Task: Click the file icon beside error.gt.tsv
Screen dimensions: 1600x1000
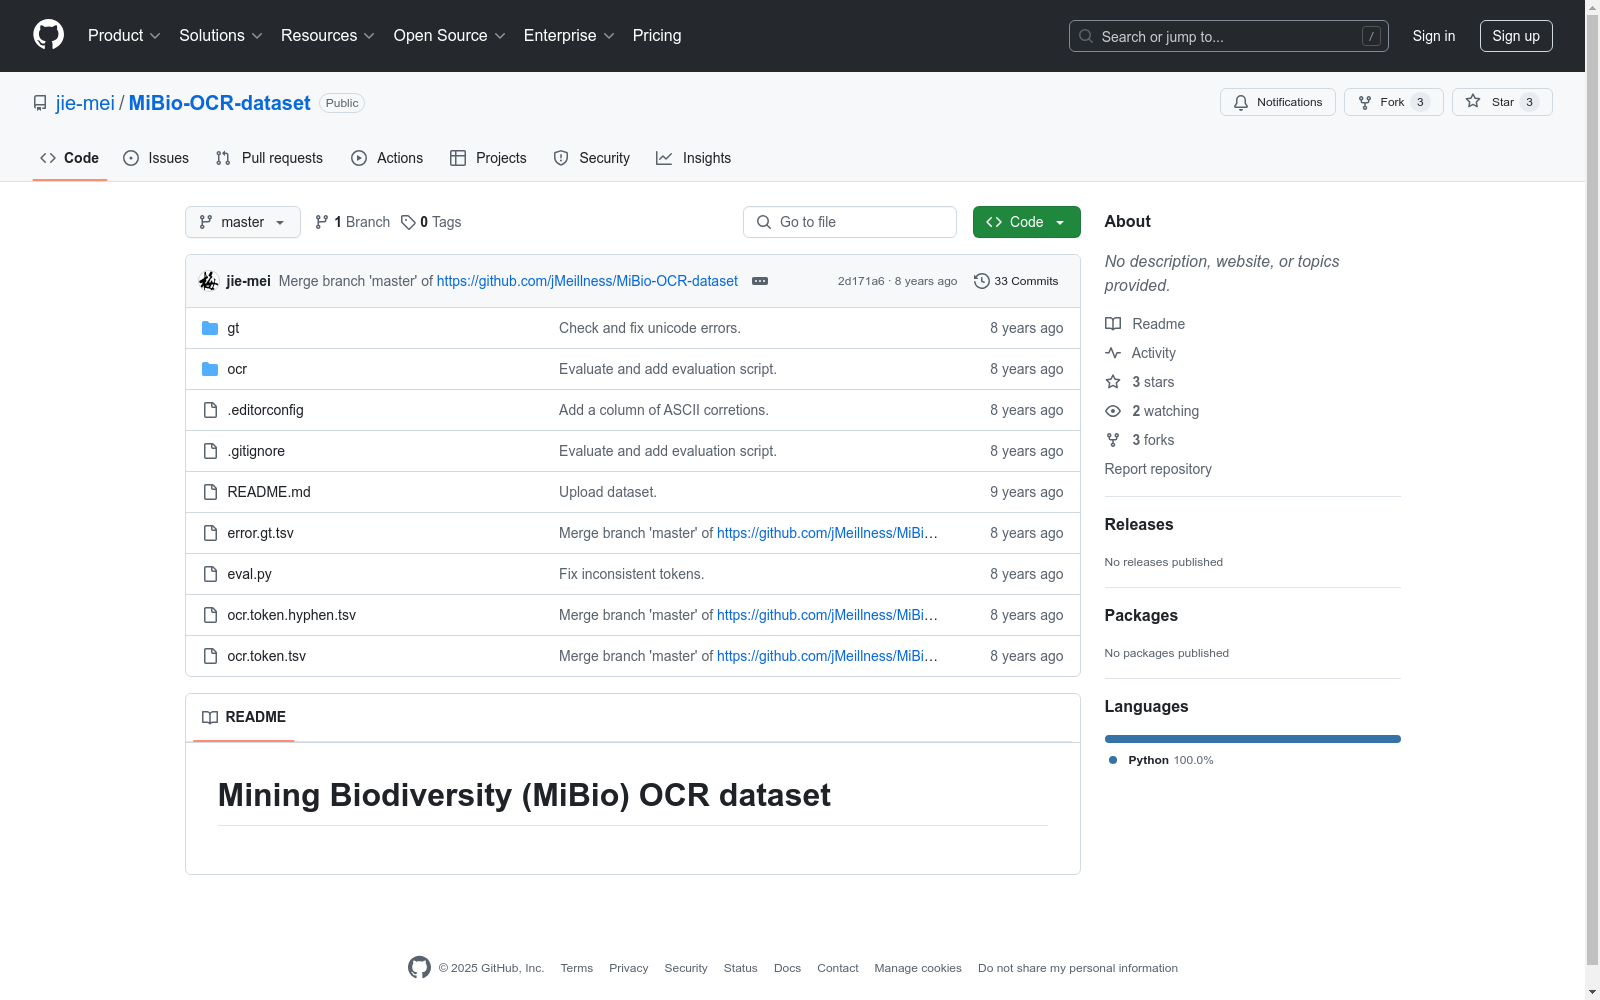Action: click(x=210, y=533)
